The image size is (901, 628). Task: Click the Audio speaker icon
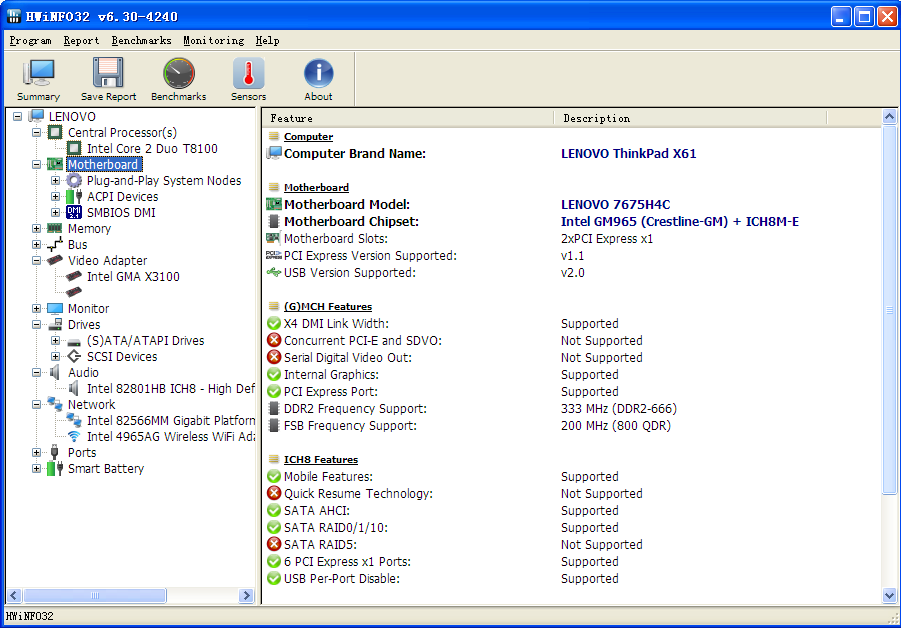[x=55, y=372]
